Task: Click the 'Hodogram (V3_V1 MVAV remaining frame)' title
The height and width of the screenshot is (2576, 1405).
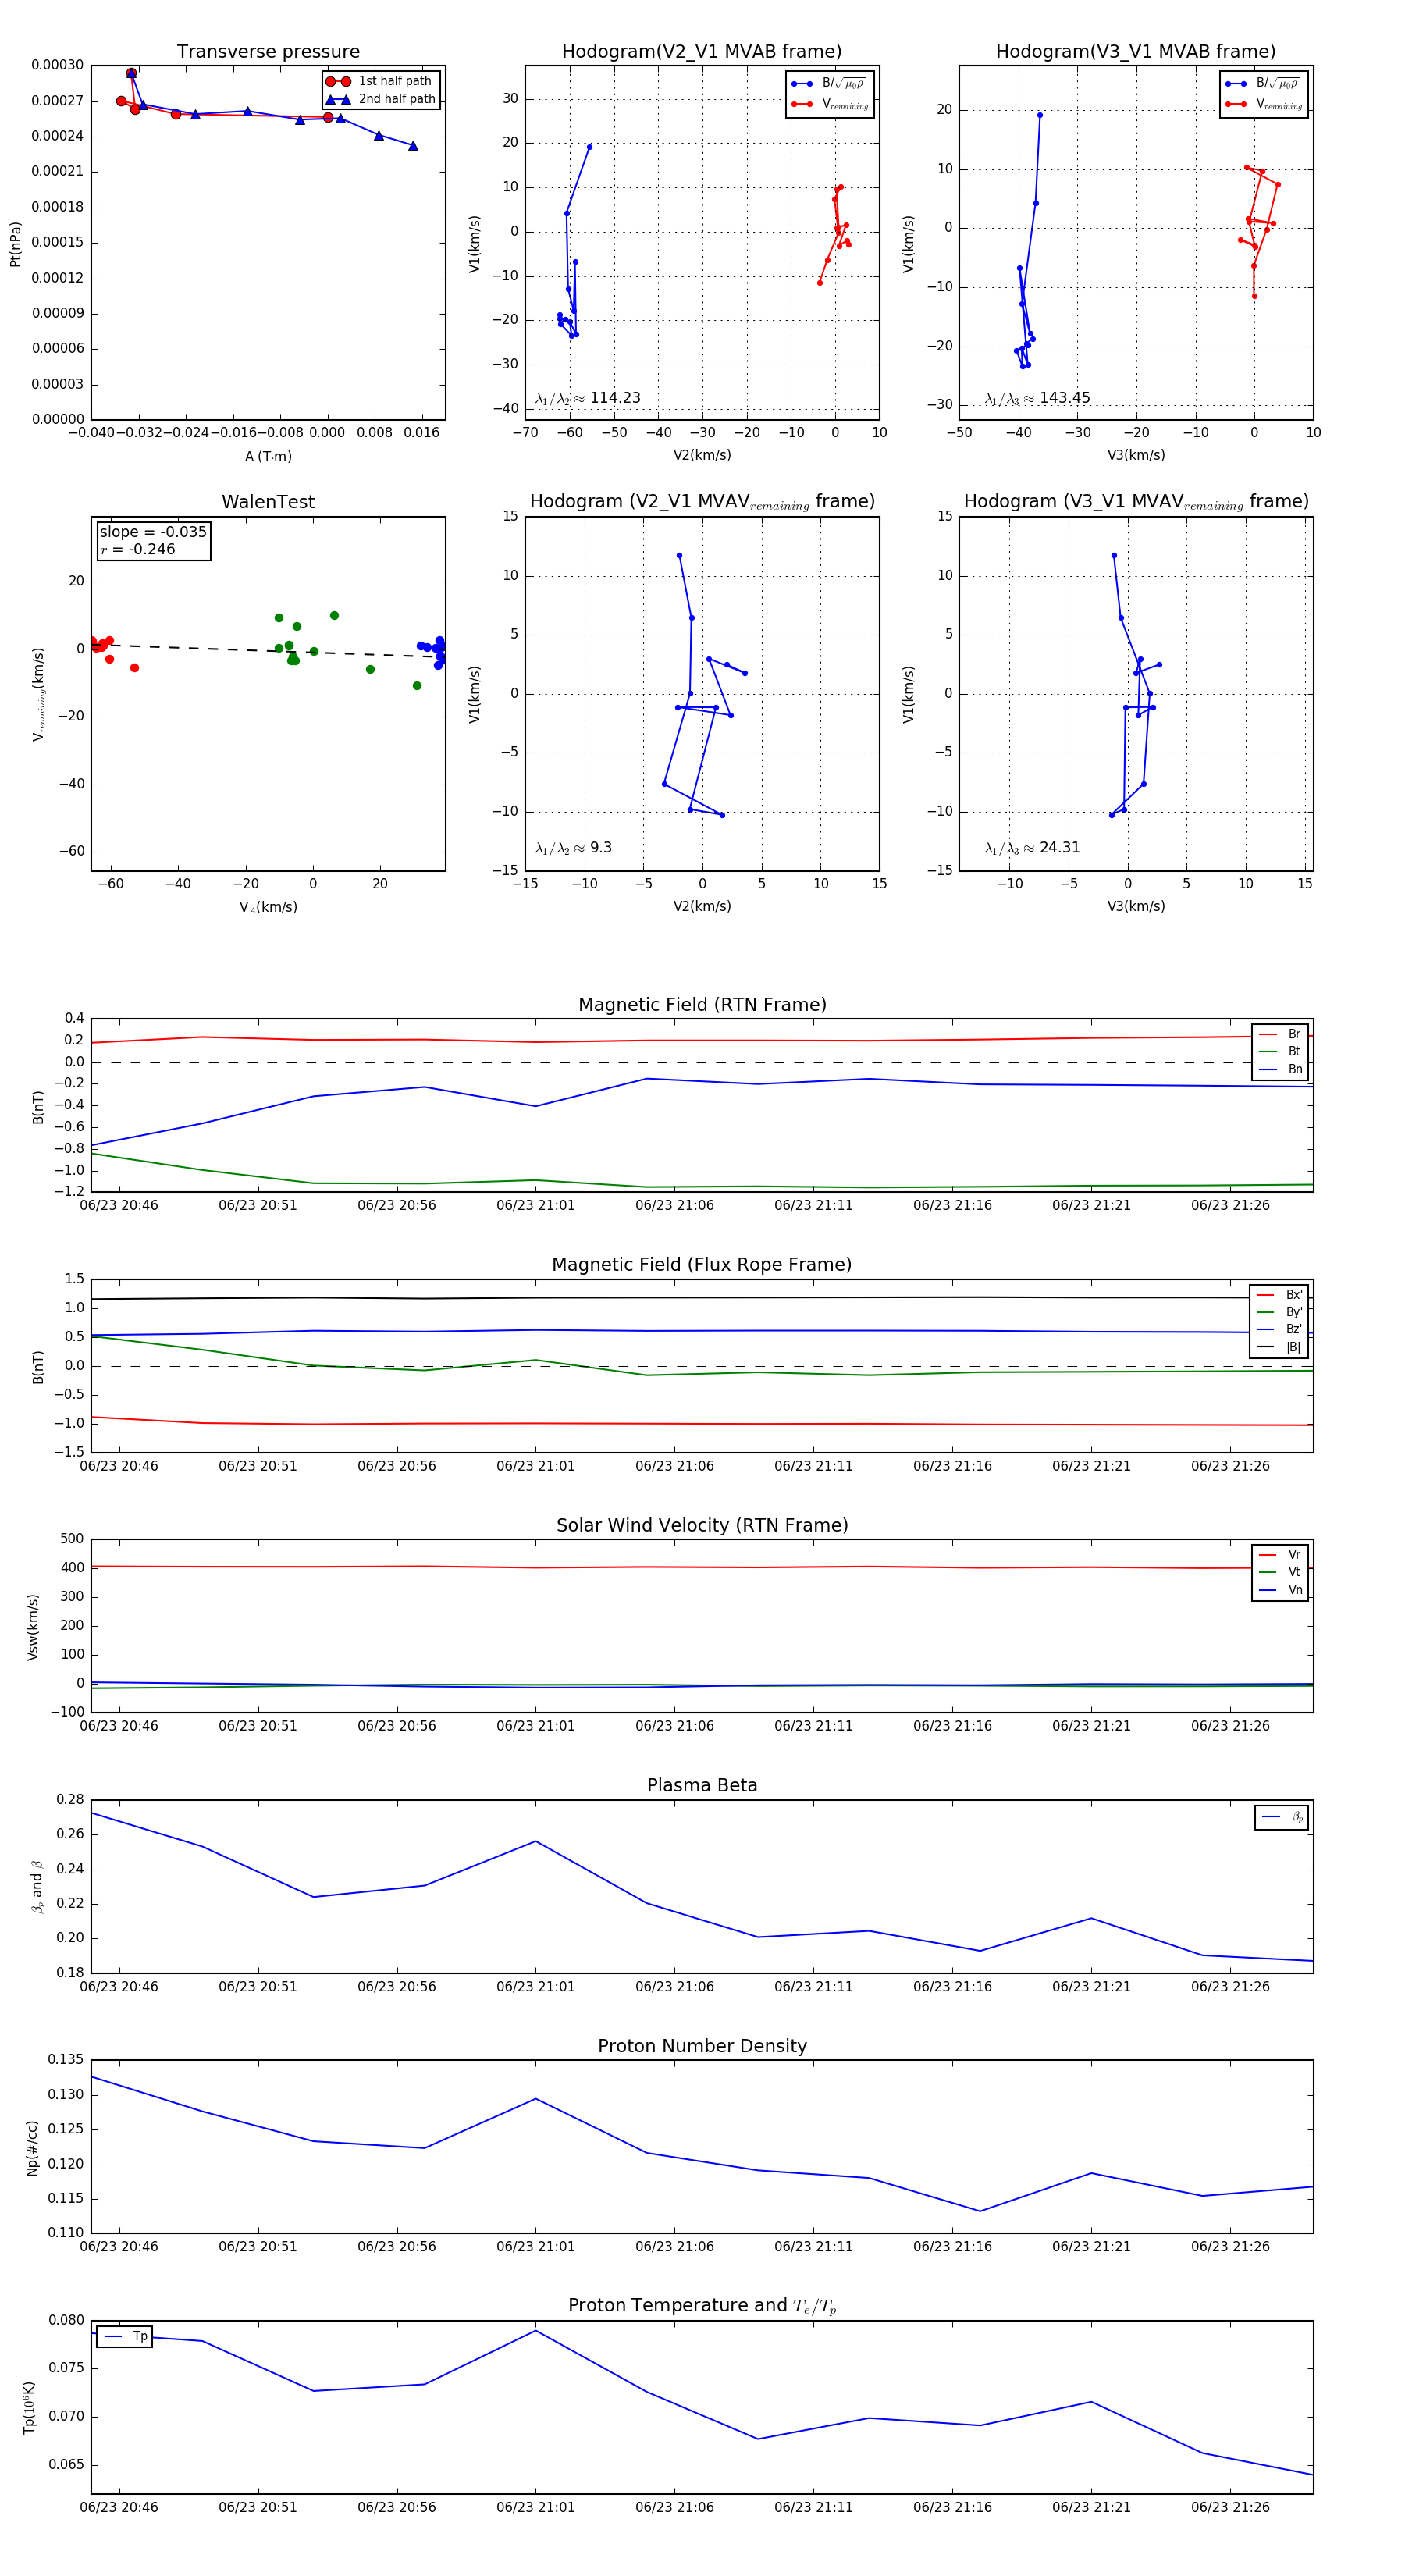Action: 1136,502
